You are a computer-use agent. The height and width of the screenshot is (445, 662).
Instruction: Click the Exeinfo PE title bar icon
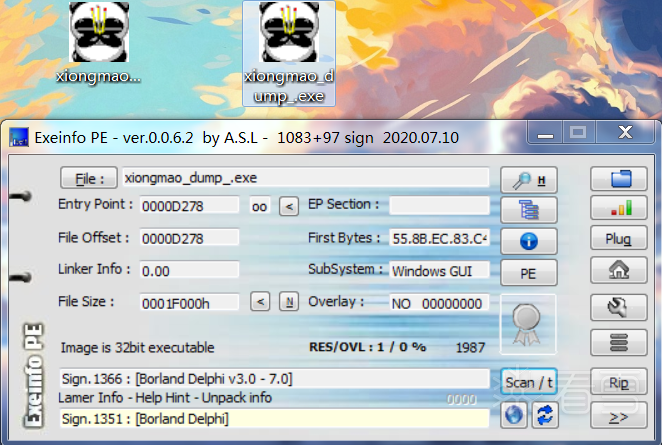click(19, 138)
